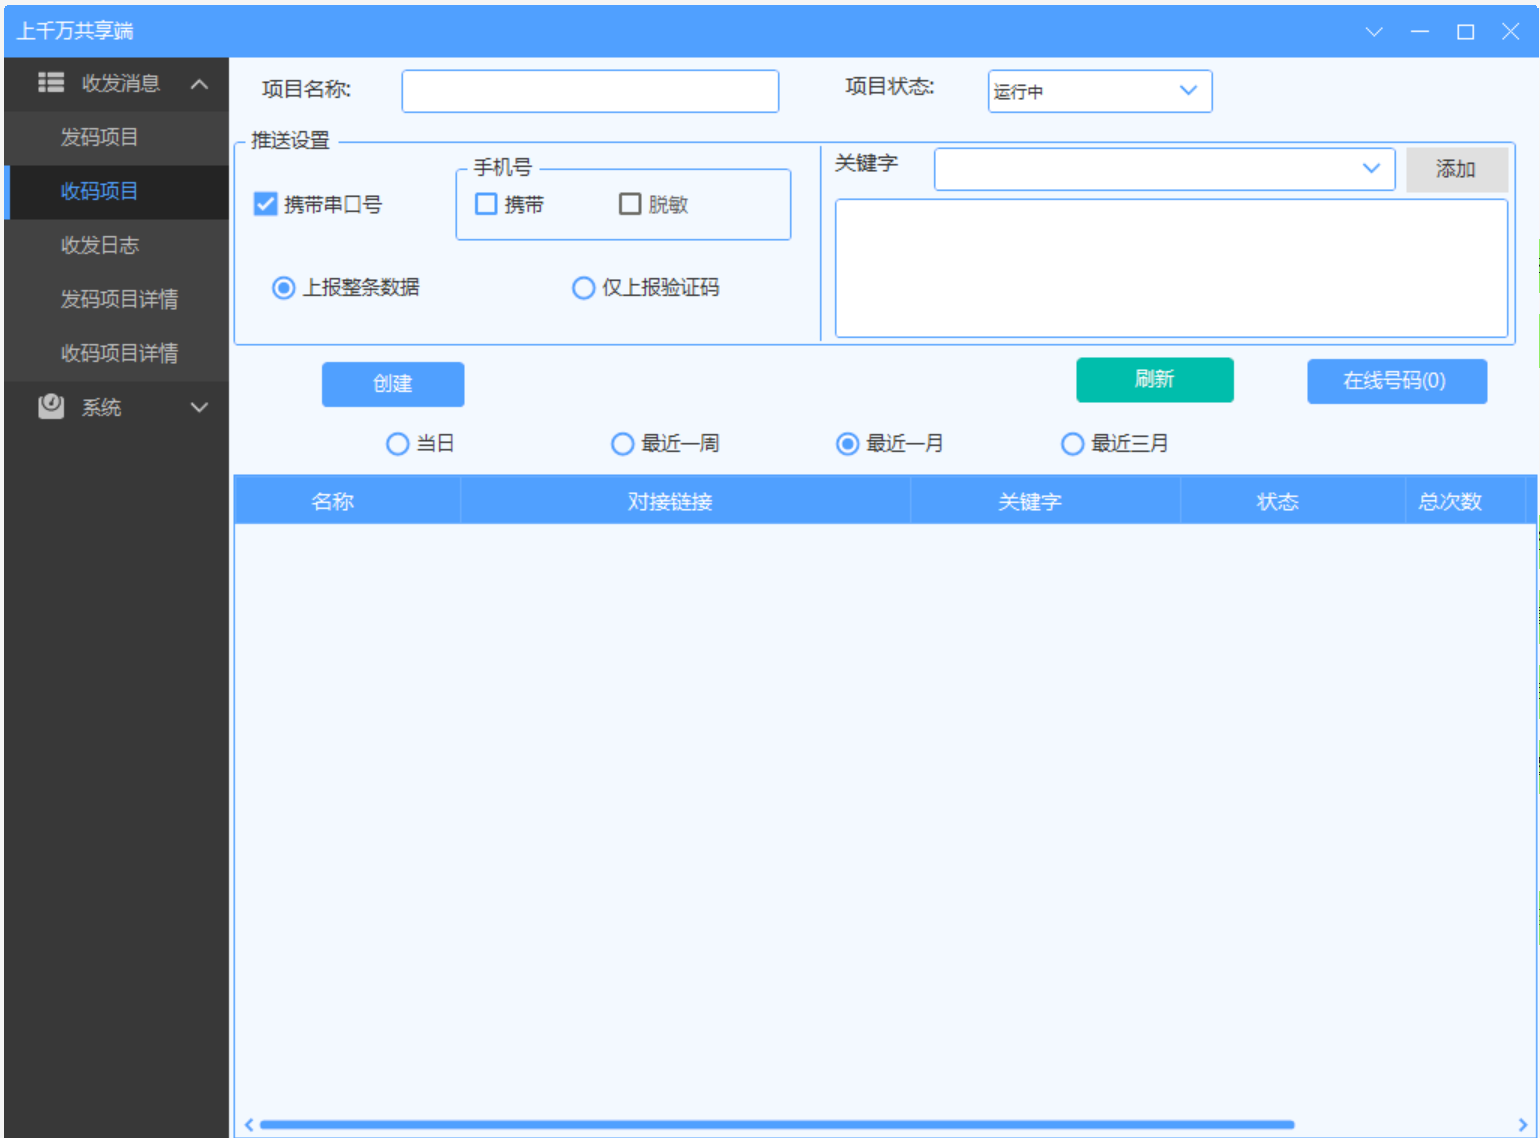Open 发码项目 in the sidebar
The image size is (1540, 1138).
tap(117, 138)
